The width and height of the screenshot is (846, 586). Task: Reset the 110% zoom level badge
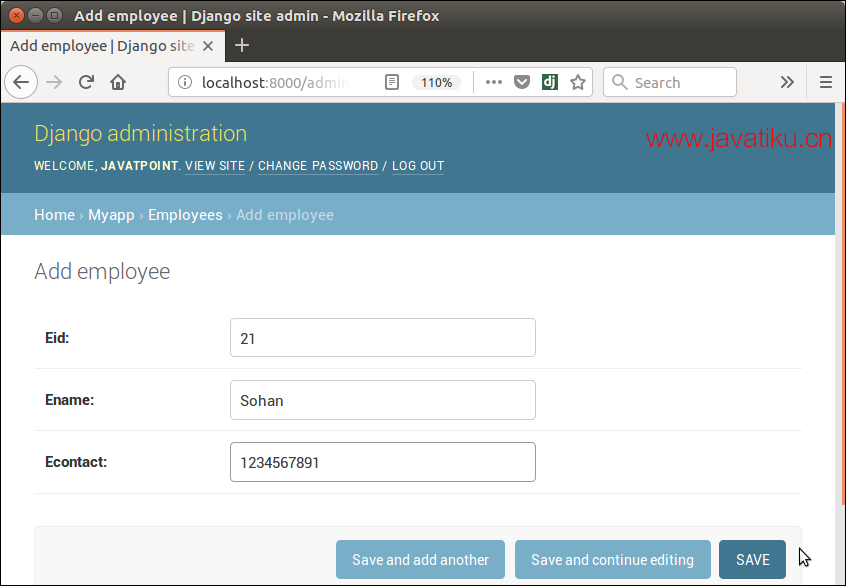tap(436, 83)
